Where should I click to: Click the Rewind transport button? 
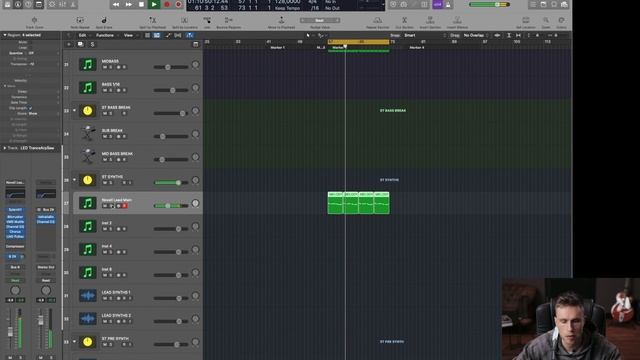pyautogui.click(x=116, y=4)
